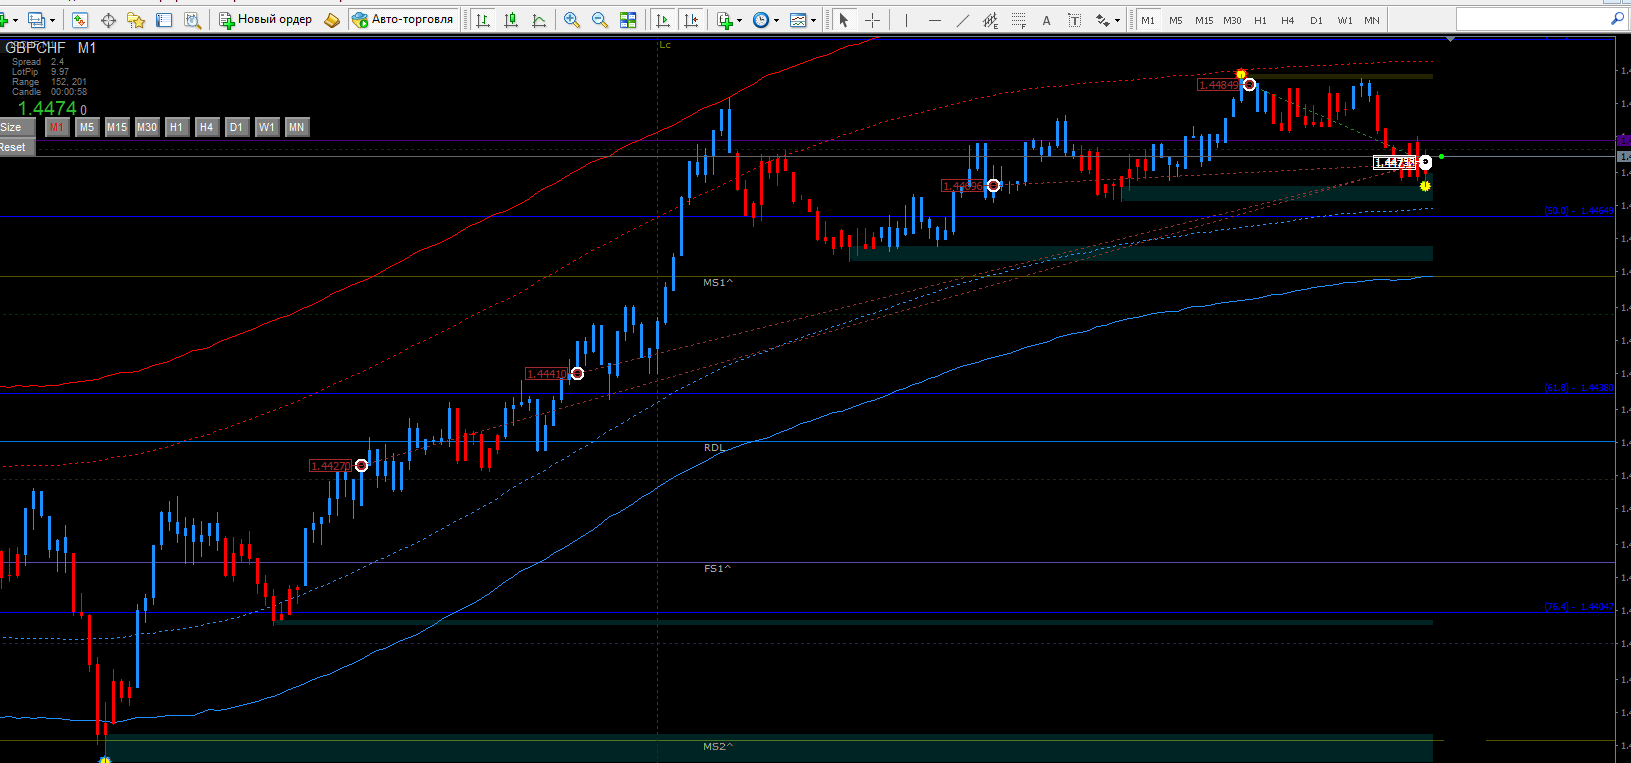Toggle chart shift from right border
The height and width of the screenshot is (763, 1631).
tap(691, 20)
